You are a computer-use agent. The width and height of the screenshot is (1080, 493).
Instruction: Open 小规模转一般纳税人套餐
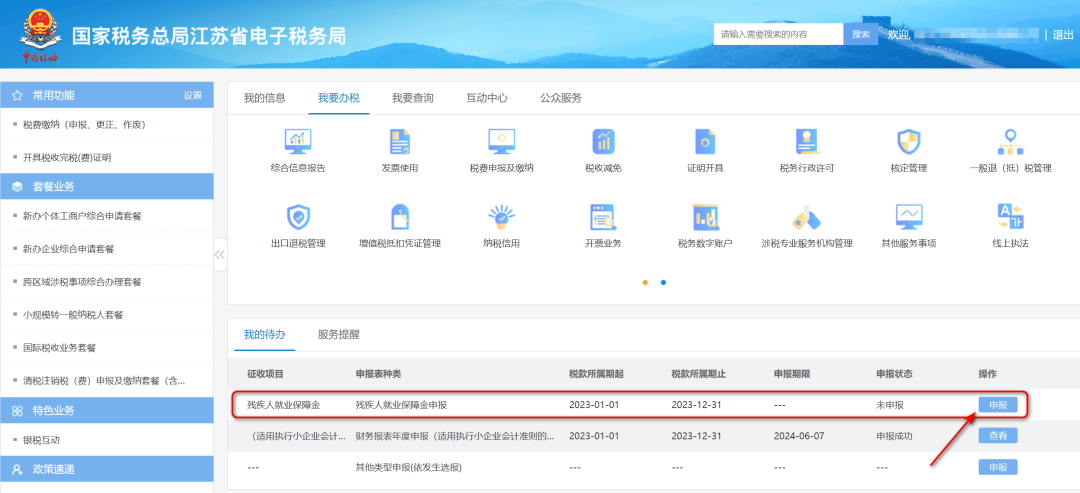tap(73, 315)
